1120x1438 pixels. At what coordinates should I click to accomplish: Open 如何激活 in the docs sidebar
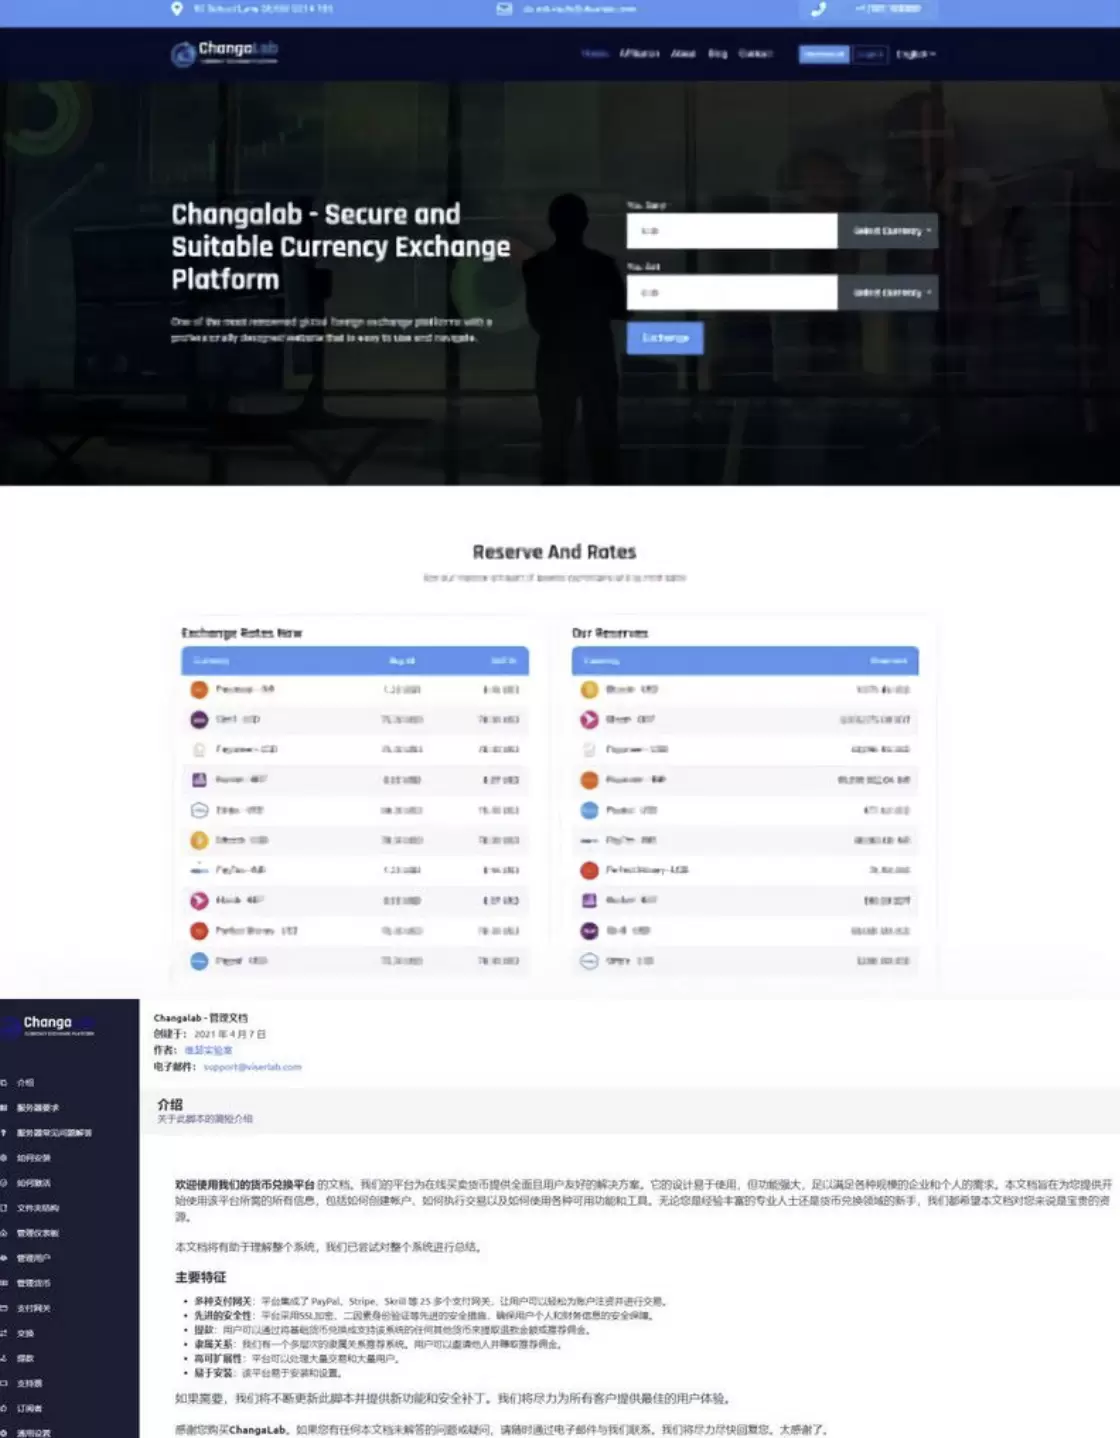[33, 1183]
